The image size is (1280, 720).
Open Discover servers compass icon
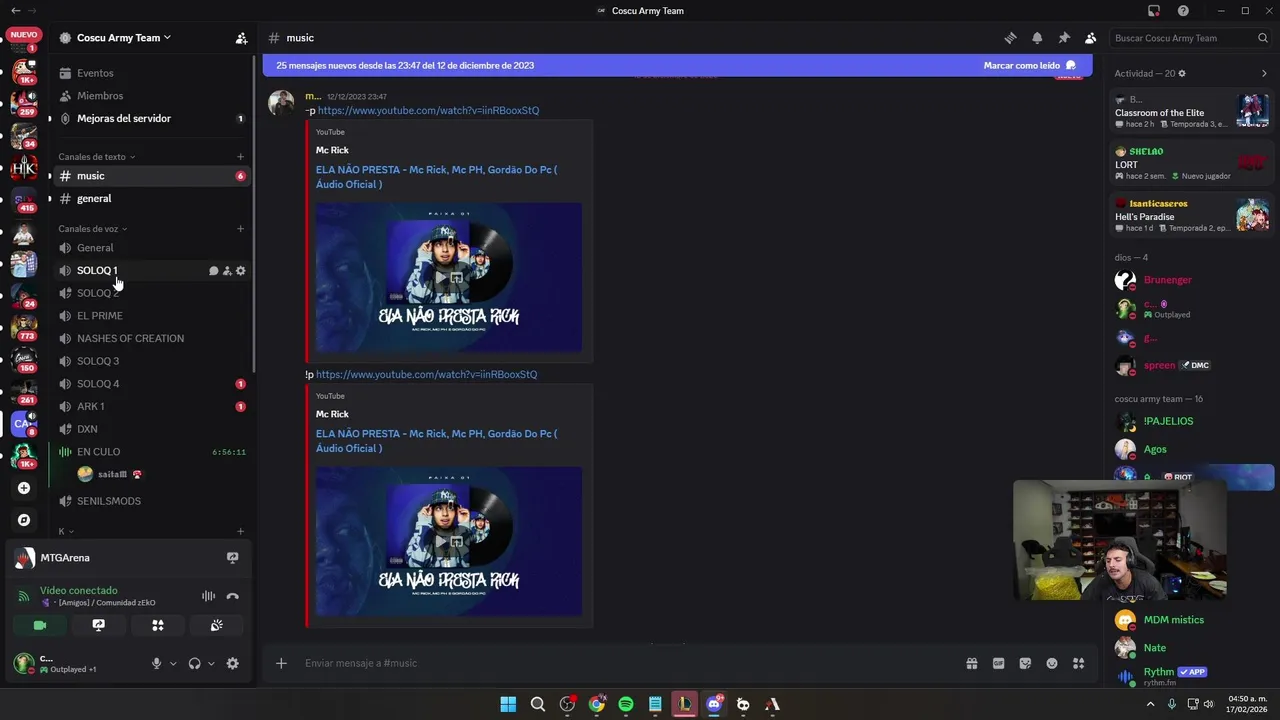pyautogui.click(x=24, y=520)
